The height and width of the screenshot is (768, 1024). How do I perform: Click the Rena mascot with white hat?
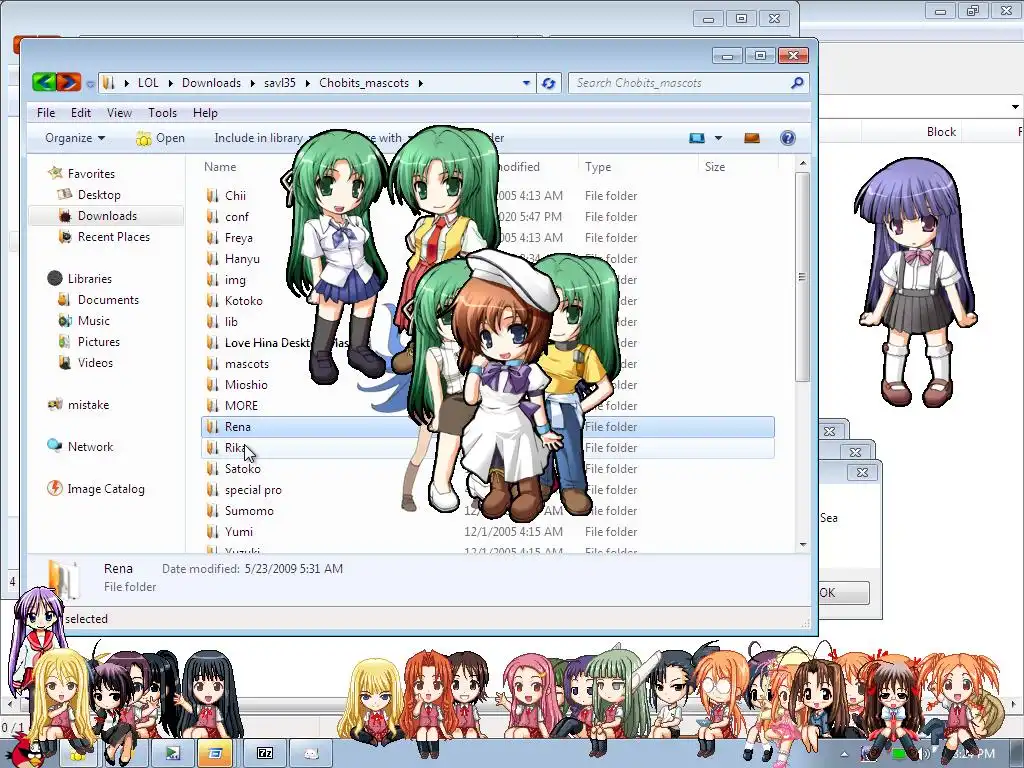[x=506, y=385]
